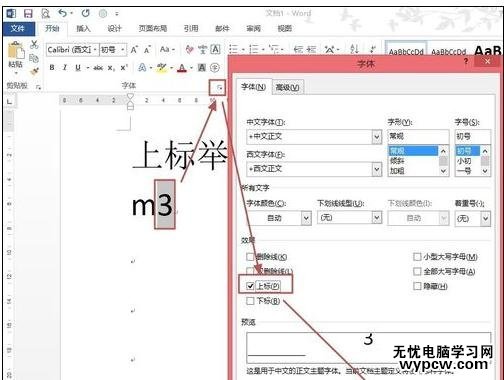Enable 全部大写字母(A) all caps checkbox
This screenshot has width=504, height=380.
(417, 271)
